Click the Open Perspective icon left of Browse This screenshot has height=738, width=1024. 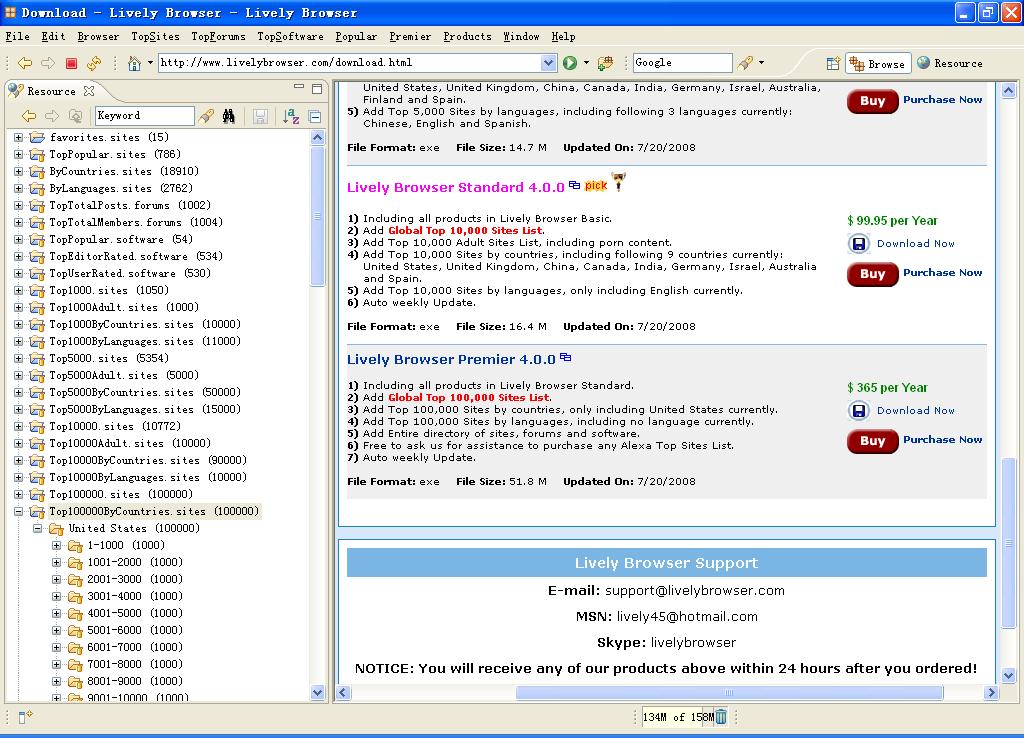(x=833, y=63)
